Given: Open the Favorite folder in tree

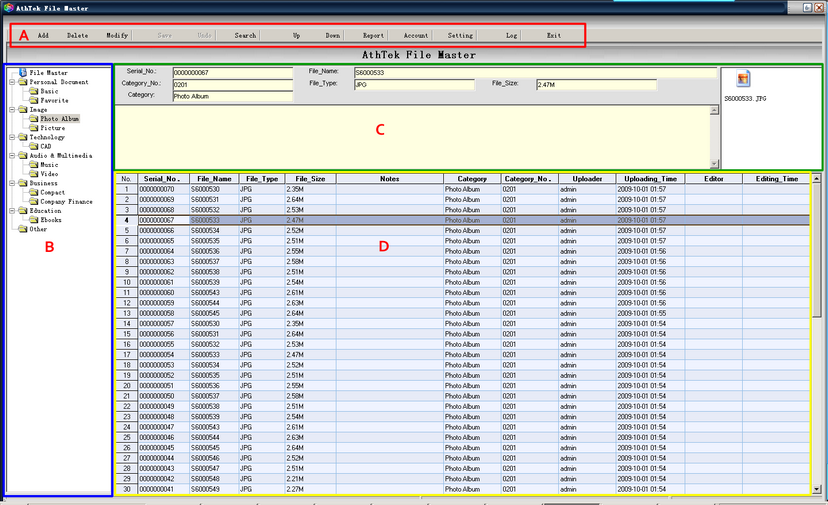Looking at the screenshot, I should 54,100.
